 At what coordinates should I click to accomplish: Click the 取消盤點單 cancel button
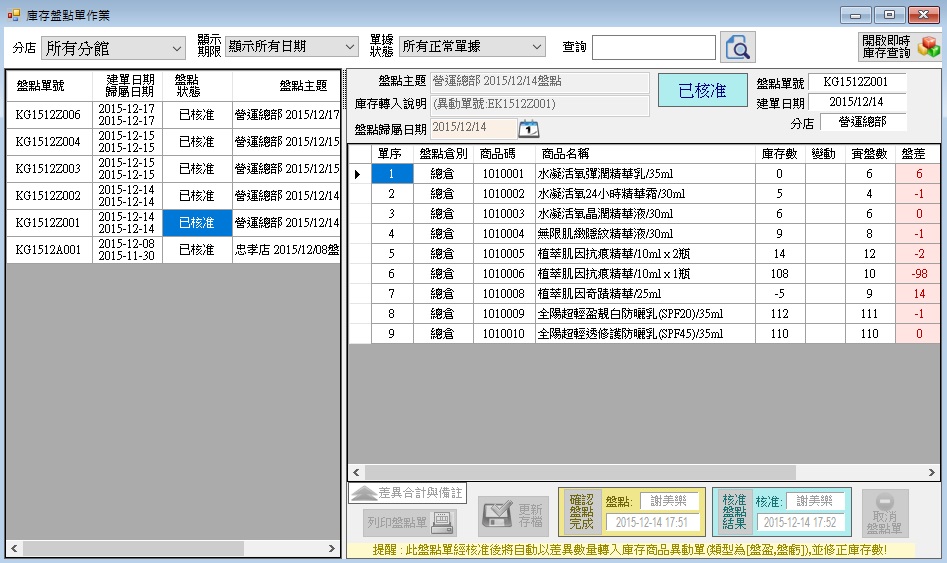click(x=884, y=514)
